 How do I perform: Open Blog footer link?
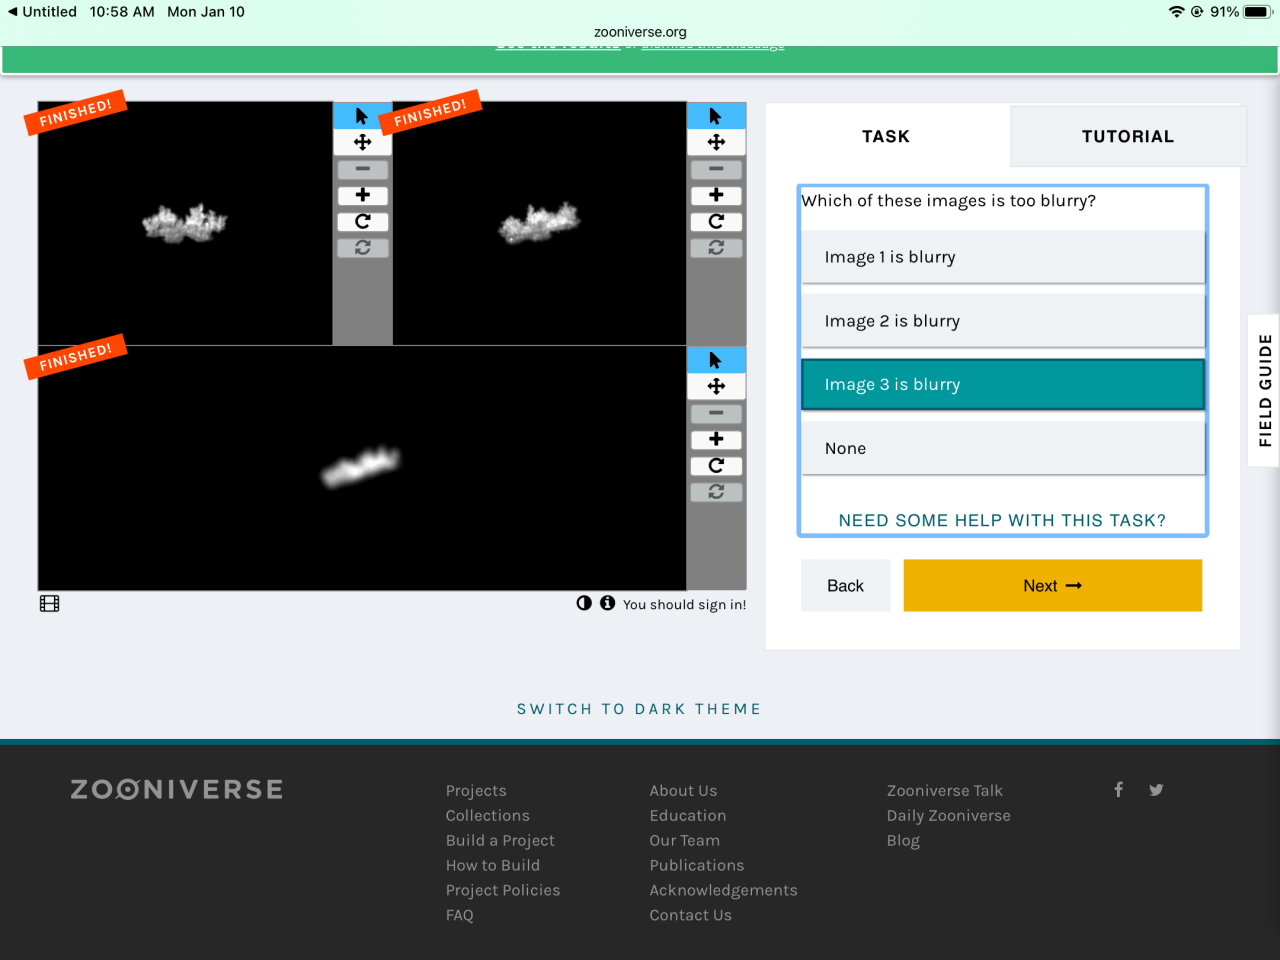[903, 841]
